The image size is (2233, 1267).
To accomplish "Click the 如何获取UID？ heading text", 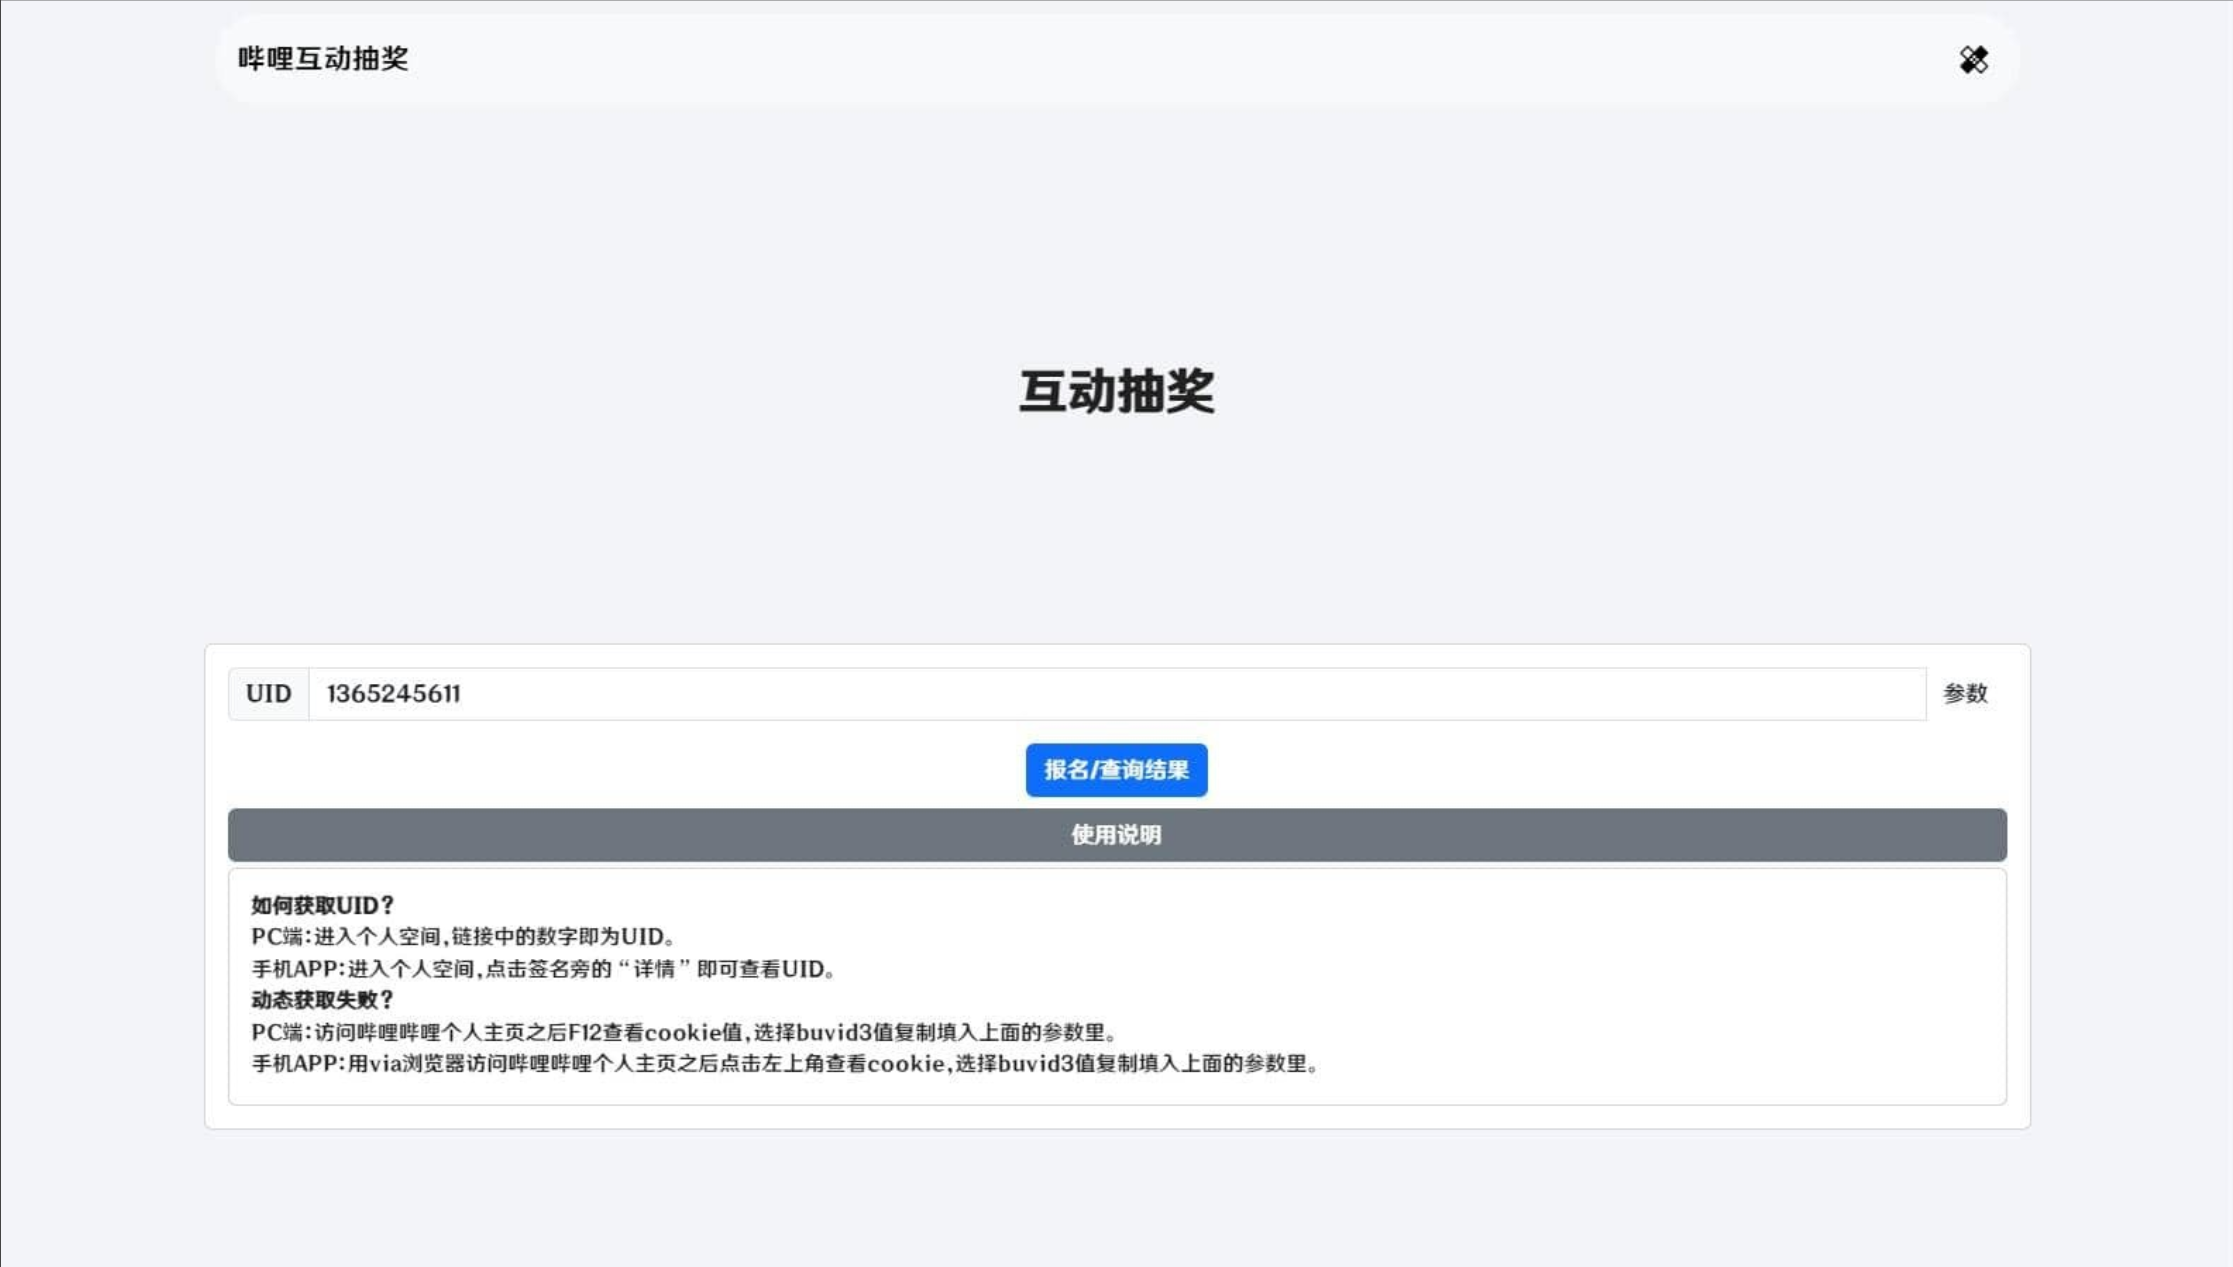I will [322, 905].
